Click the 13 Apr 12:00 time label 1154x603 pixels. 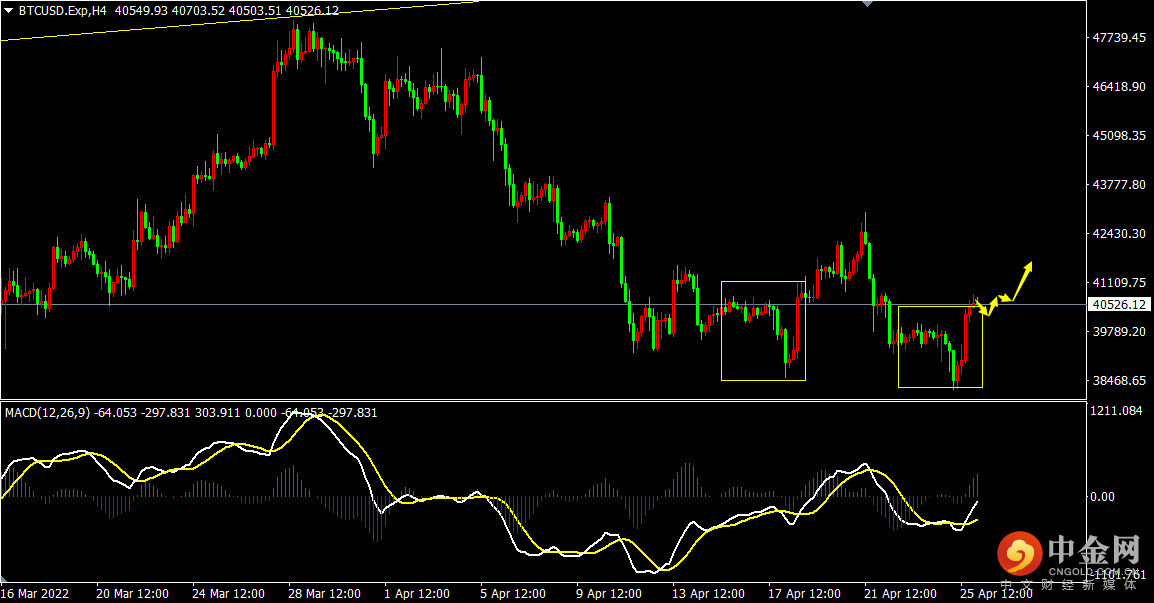[709, 594]
